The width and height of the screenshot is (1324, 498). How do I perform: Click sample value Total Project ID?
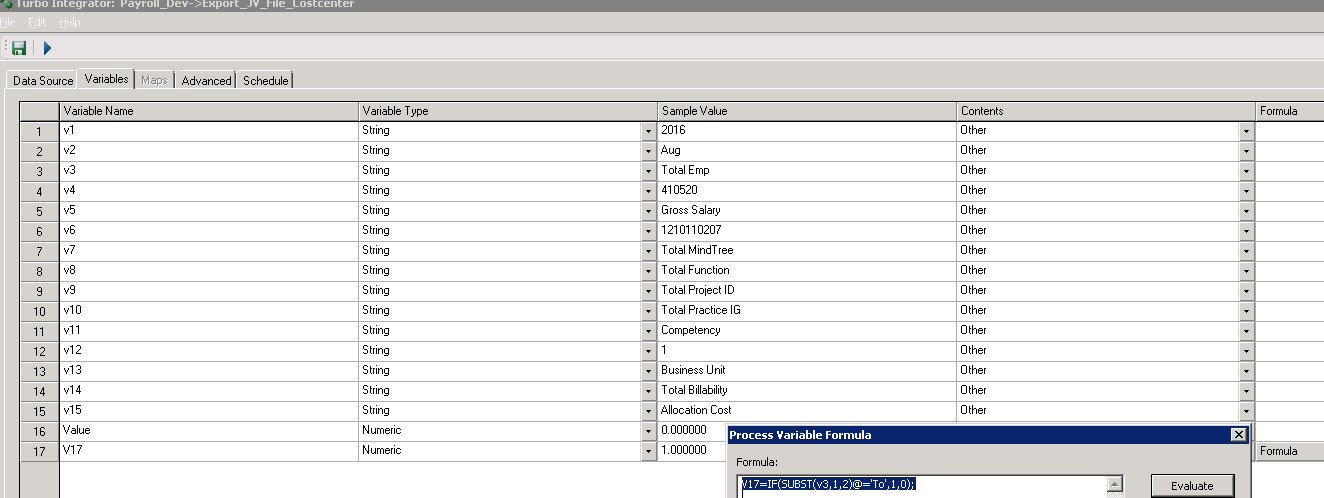[x=807, y=291]
